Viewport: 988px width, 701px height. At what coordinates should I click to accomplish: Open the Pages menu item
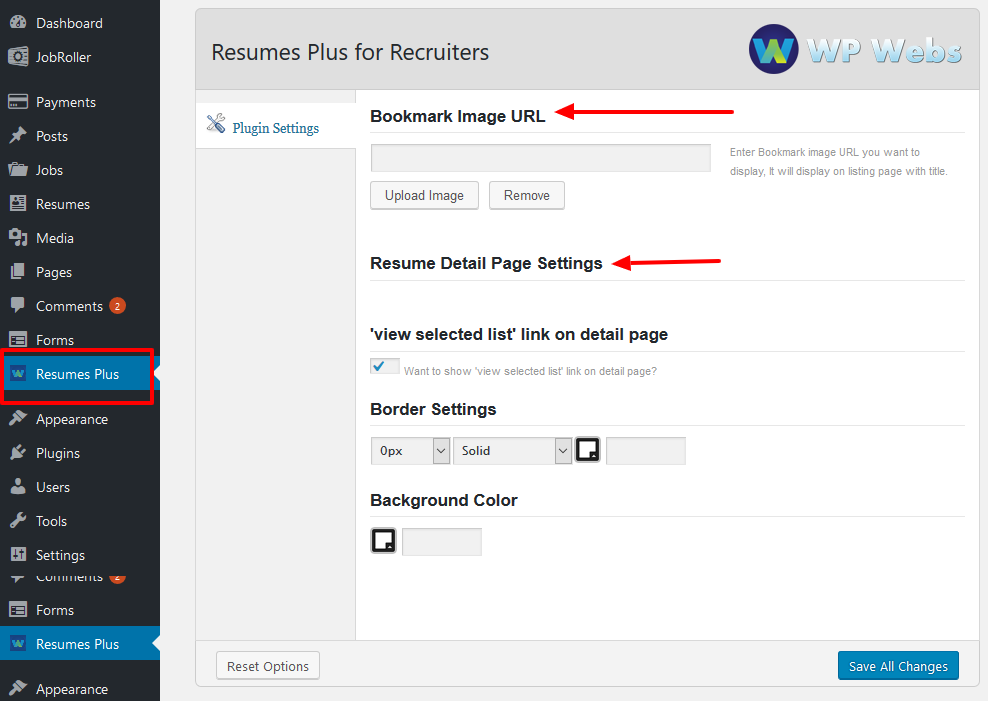click(x=80, y=272)
